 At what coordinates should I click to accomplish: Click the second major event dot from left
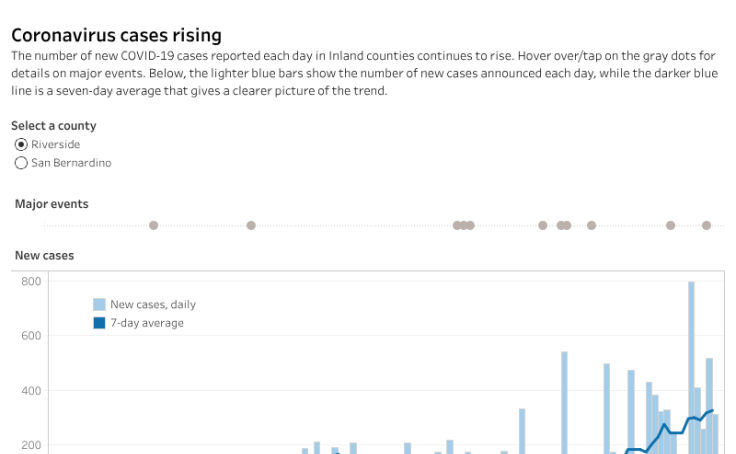251,225
